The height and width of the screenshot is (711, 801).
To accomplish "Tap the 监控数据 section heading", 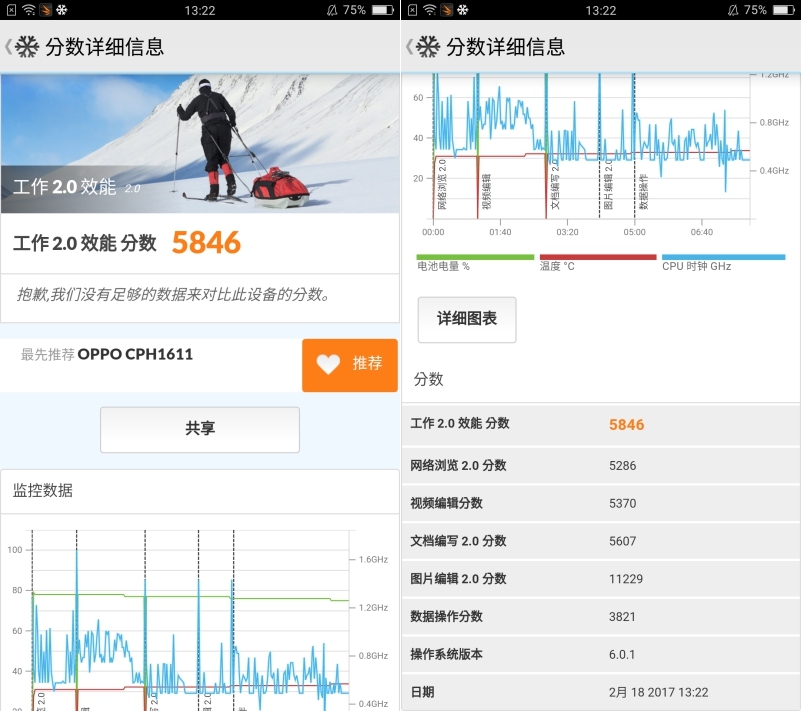I will tap(43, 490).
